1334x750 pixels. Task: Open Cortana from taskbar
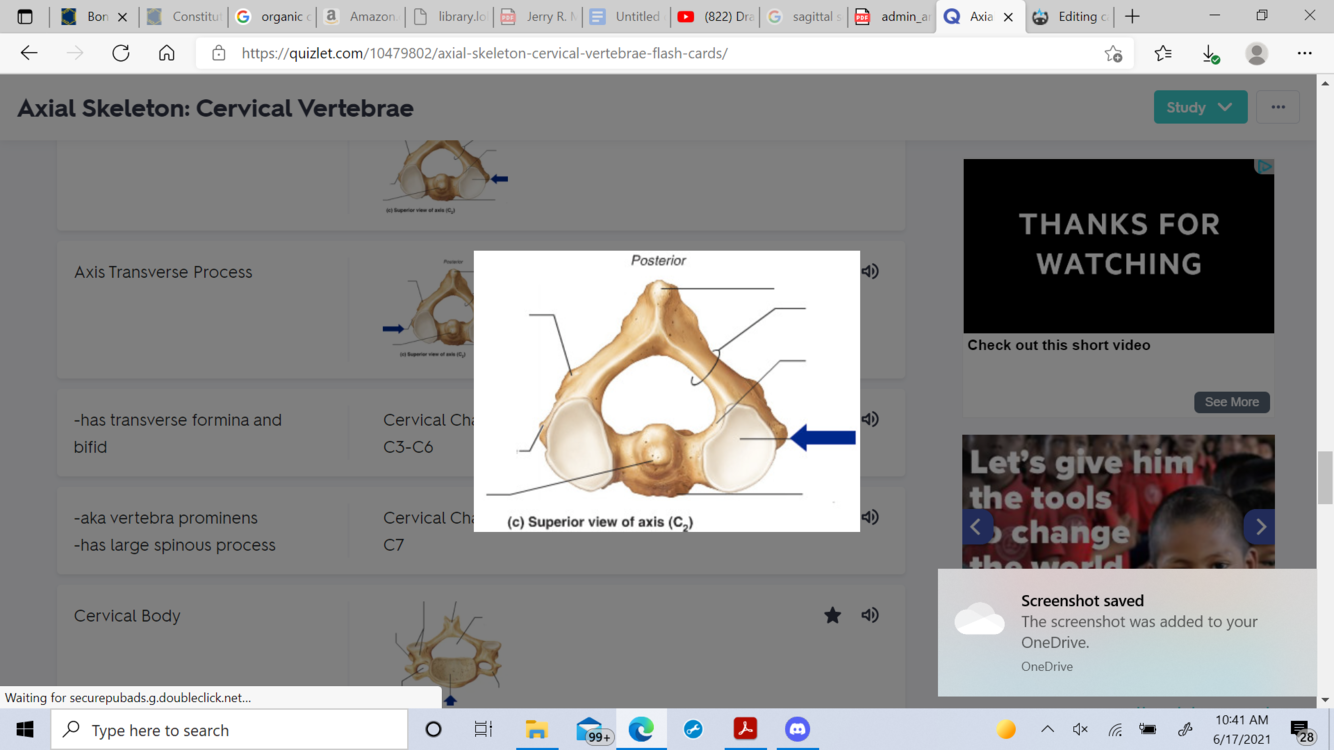[x=433, y=730]
